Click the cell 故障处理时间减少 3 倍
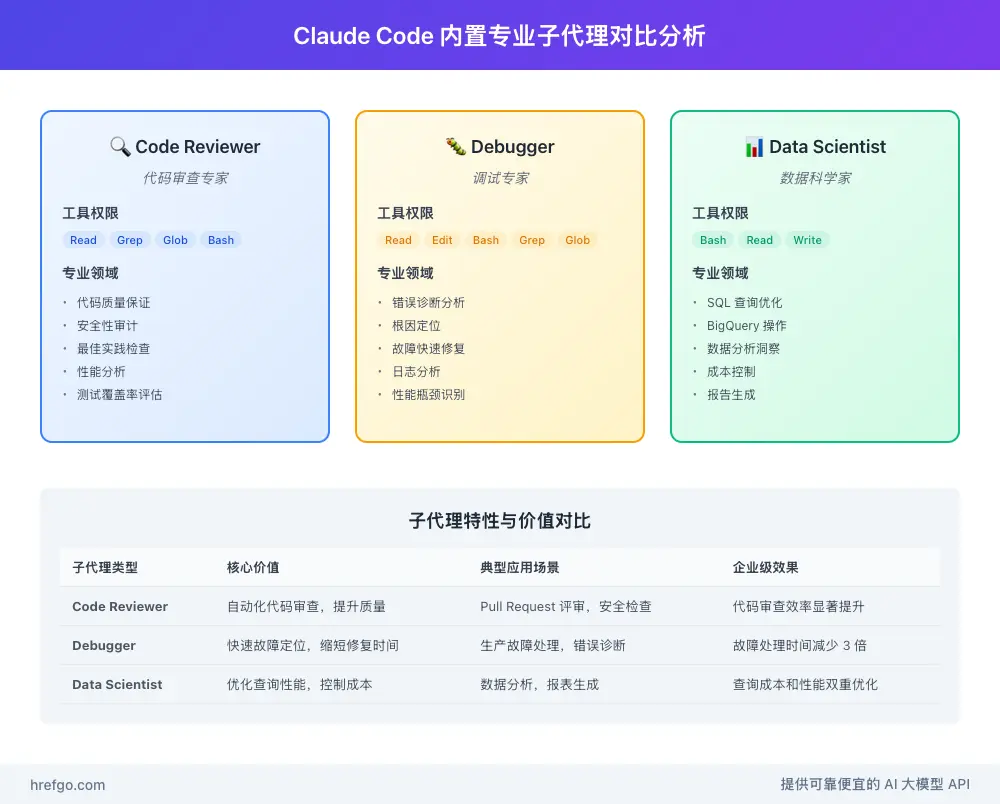This screenshot has width=1000, height=804. pos(800,645)
